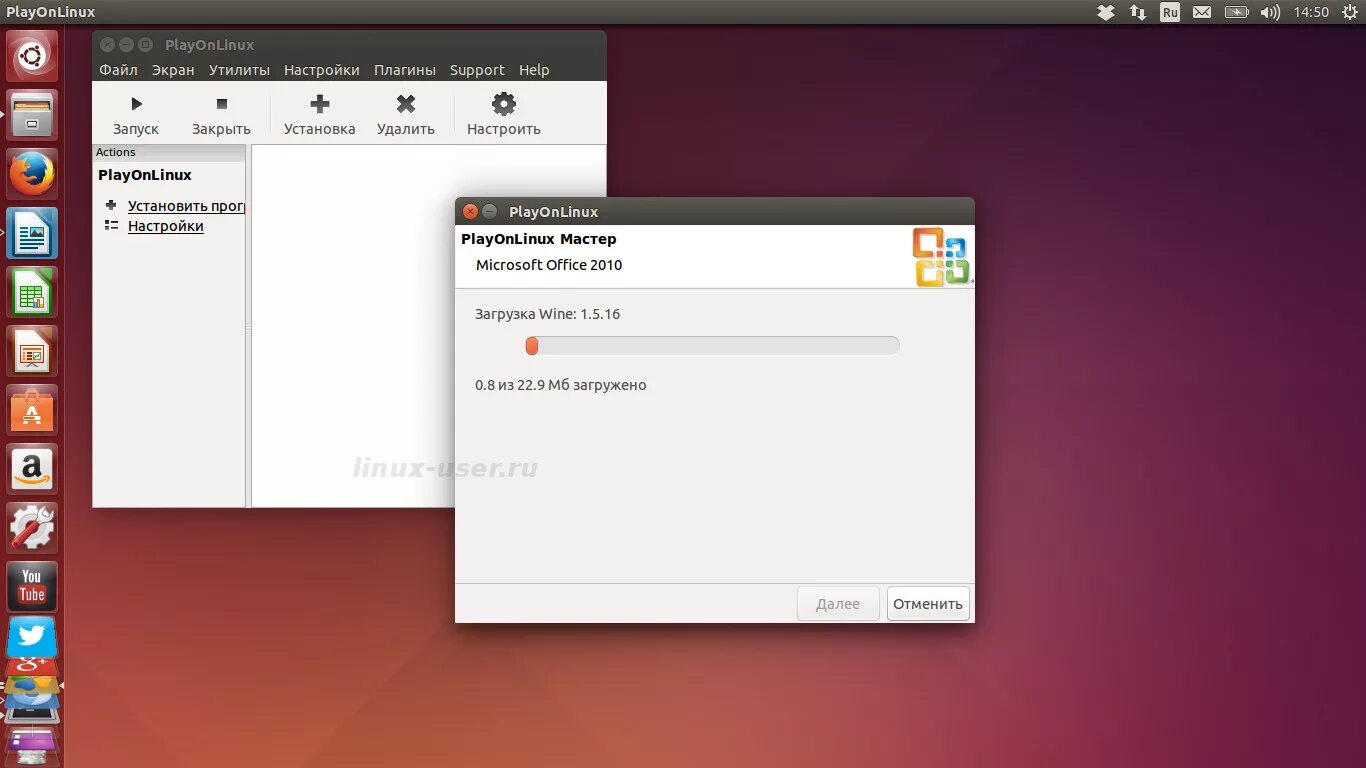The width and height of the screenshot is (1366, 768).
Task: Open LibreOffice Writer from dock
Action: pos(32,233)
